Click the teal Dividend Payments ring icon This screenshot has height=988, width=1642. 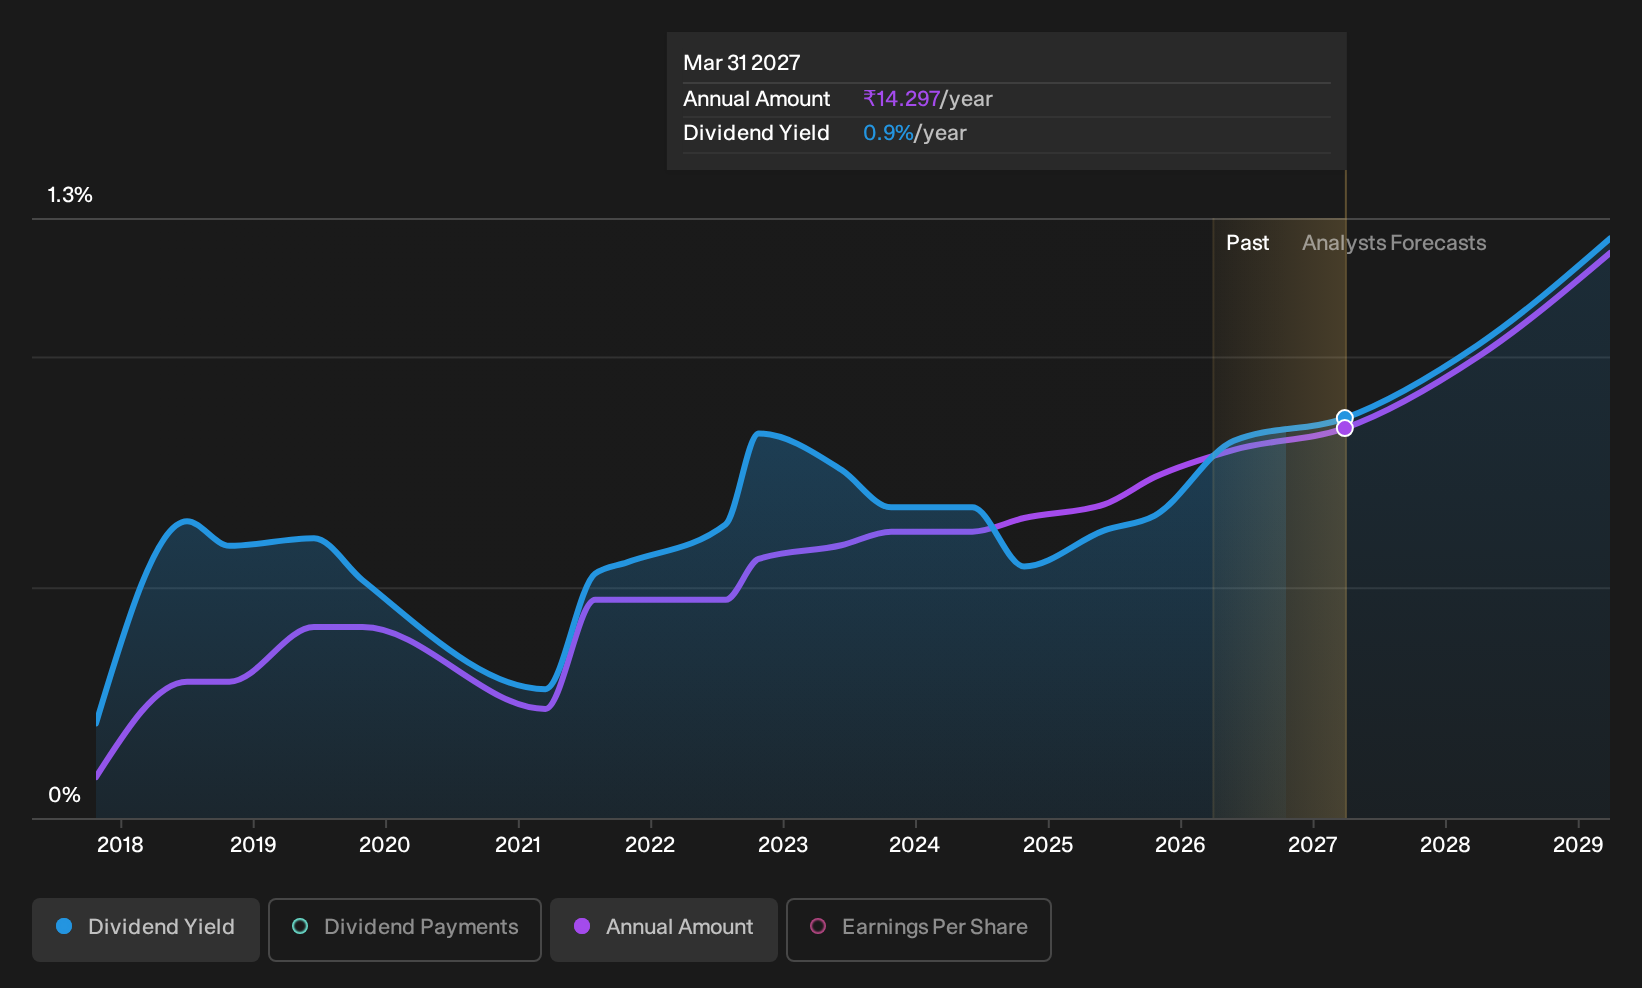pos(300,927)
